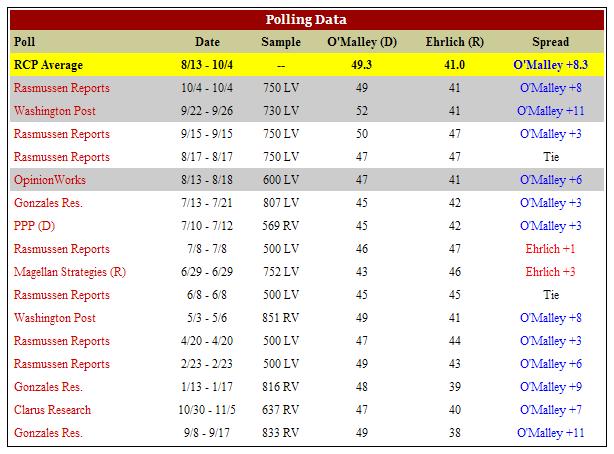614x454 pixels.
Task: Click the Rasmussen Reports 8/17 poll link
Action: (x=61, y=157)
